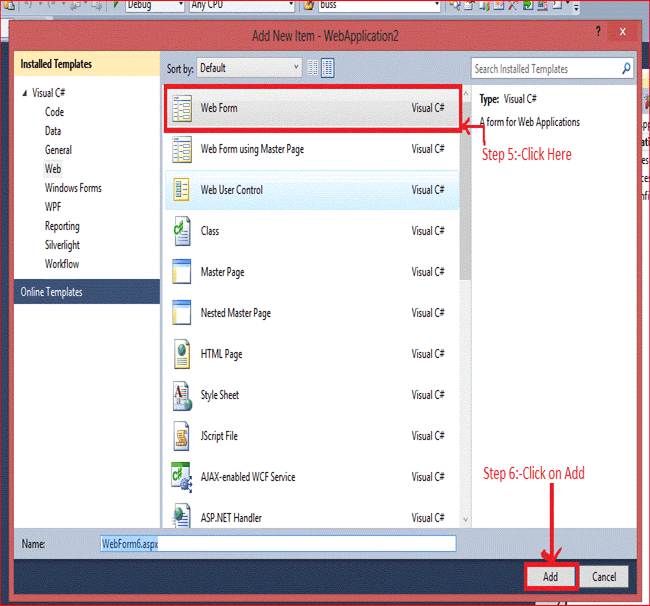Select the Web Form using Master Page icon
Viewport: 650px width, 606px height.
click(182, 149)
